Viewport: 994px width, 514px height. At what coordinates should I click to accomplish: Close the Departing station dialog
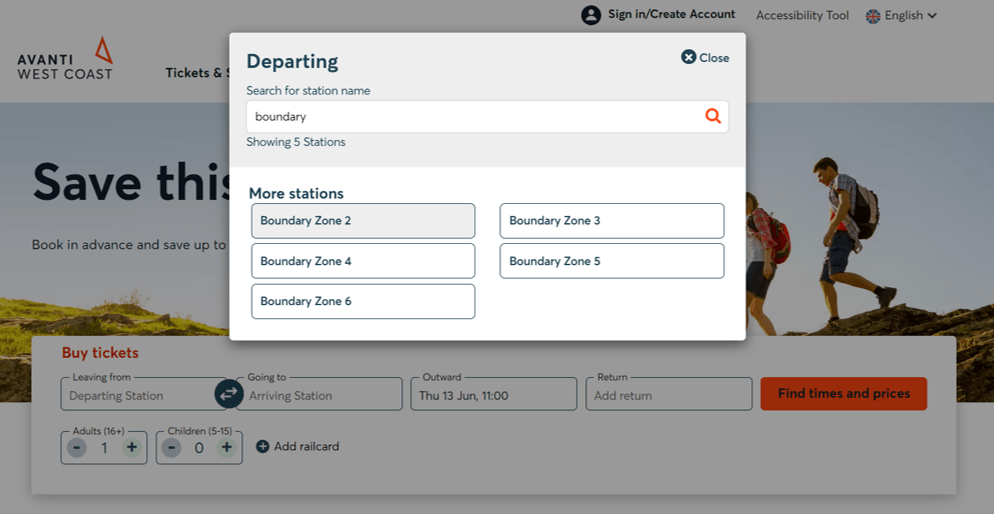[x=705, y=58]
